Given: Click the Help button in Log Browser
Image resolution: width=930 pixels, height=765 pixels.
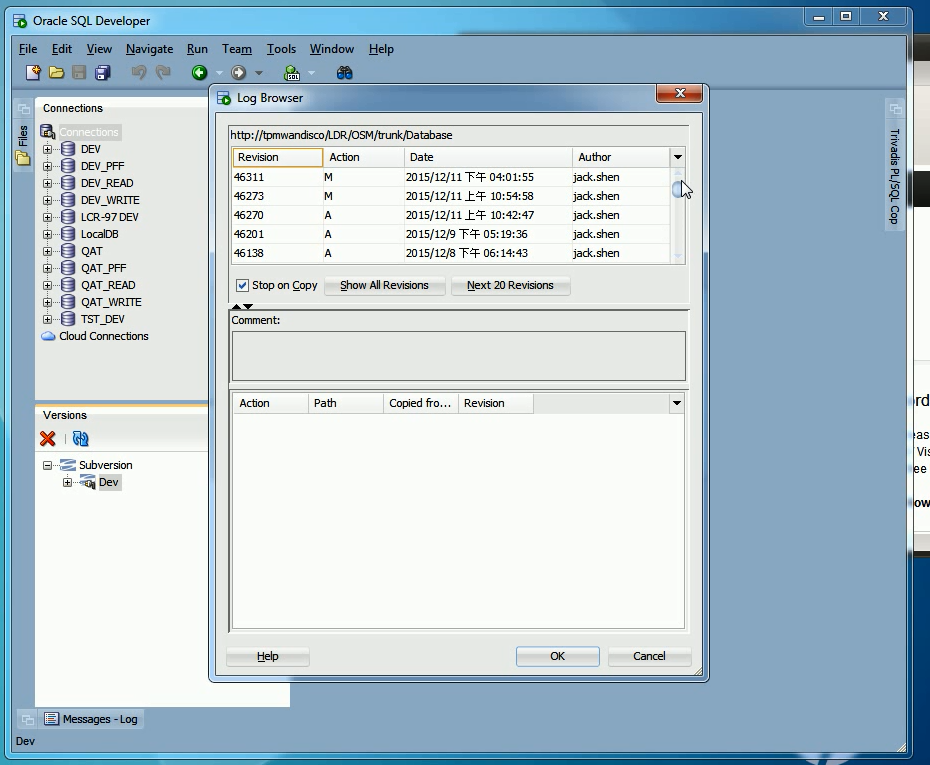Looking at the screenshot, I should 267,656.
